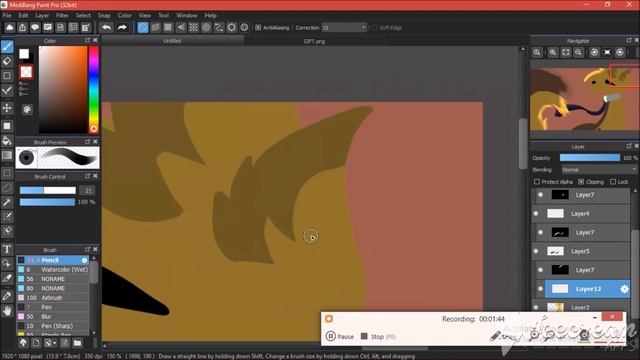Select the Blur brush
The width and height of the screenshot is (640, 360).
53,316
